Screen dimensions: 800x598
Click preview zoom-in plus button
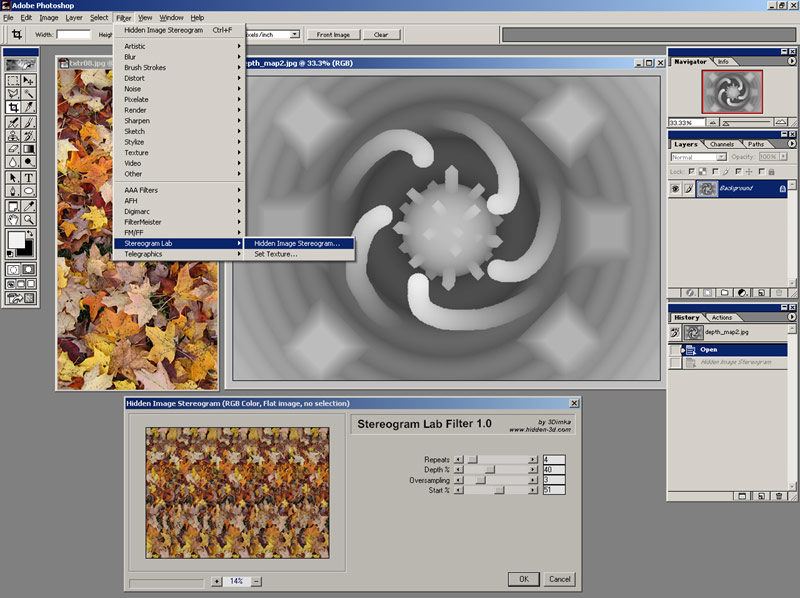(216, 581)
